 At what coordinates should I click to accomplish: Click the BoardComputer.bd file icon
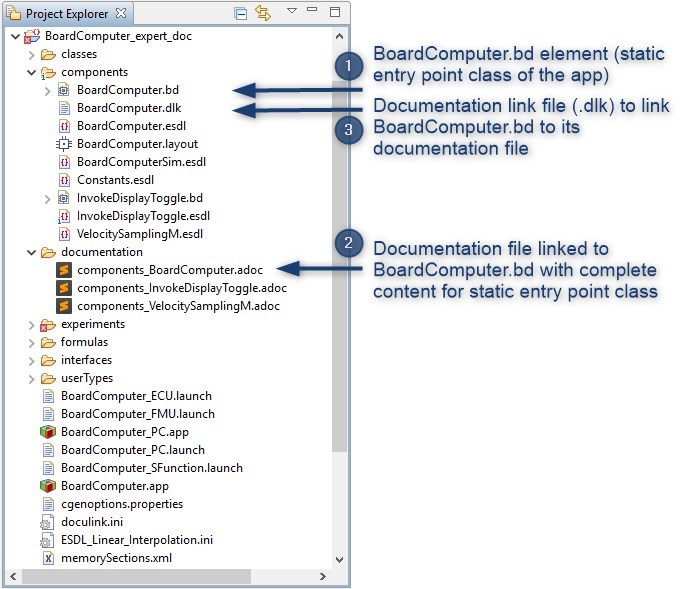coord(65,90)
